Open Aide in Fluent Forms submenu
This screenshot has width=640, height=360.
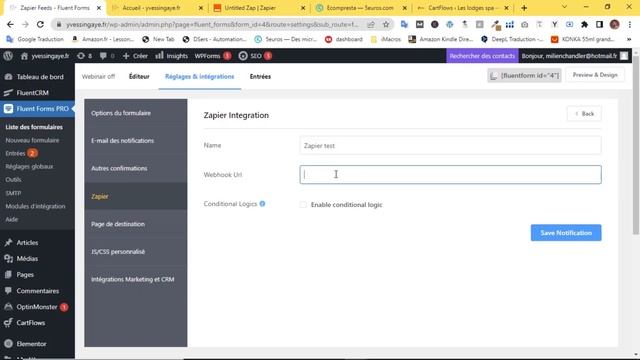point(12,219)
